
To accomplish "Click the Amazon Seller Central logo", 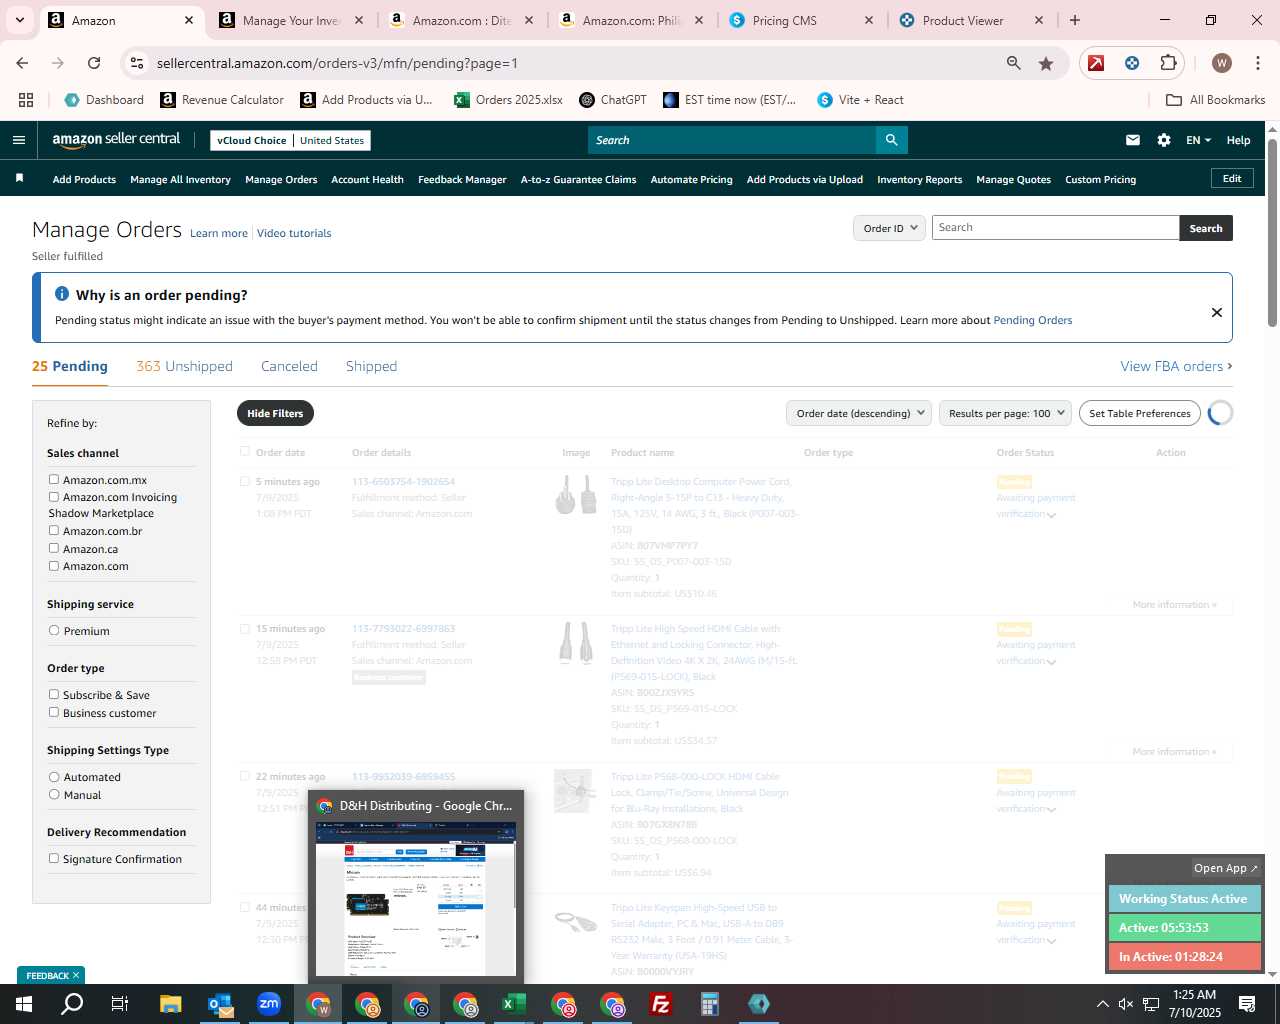I will (x=116, y=140).
